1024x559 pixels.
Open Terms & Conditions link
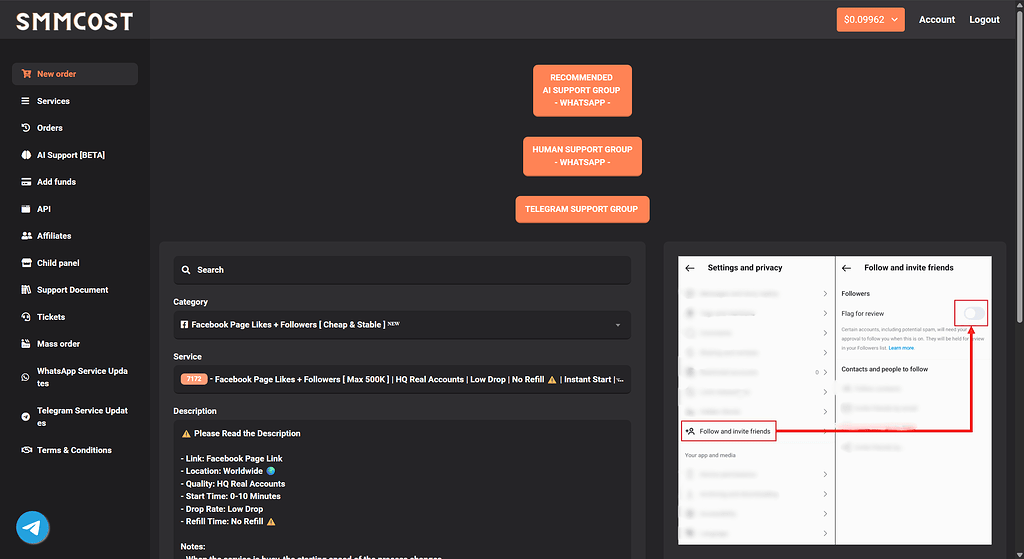point(75,450)
